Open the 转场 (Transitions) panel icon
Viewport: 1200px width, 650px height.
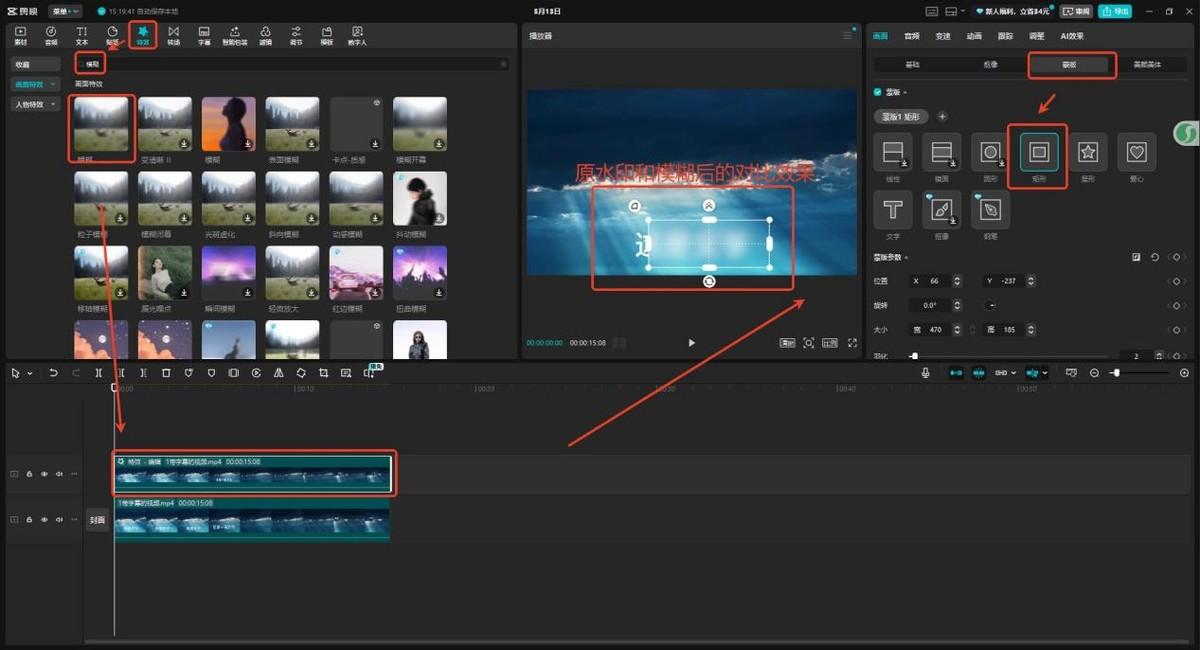coord(173,36)
